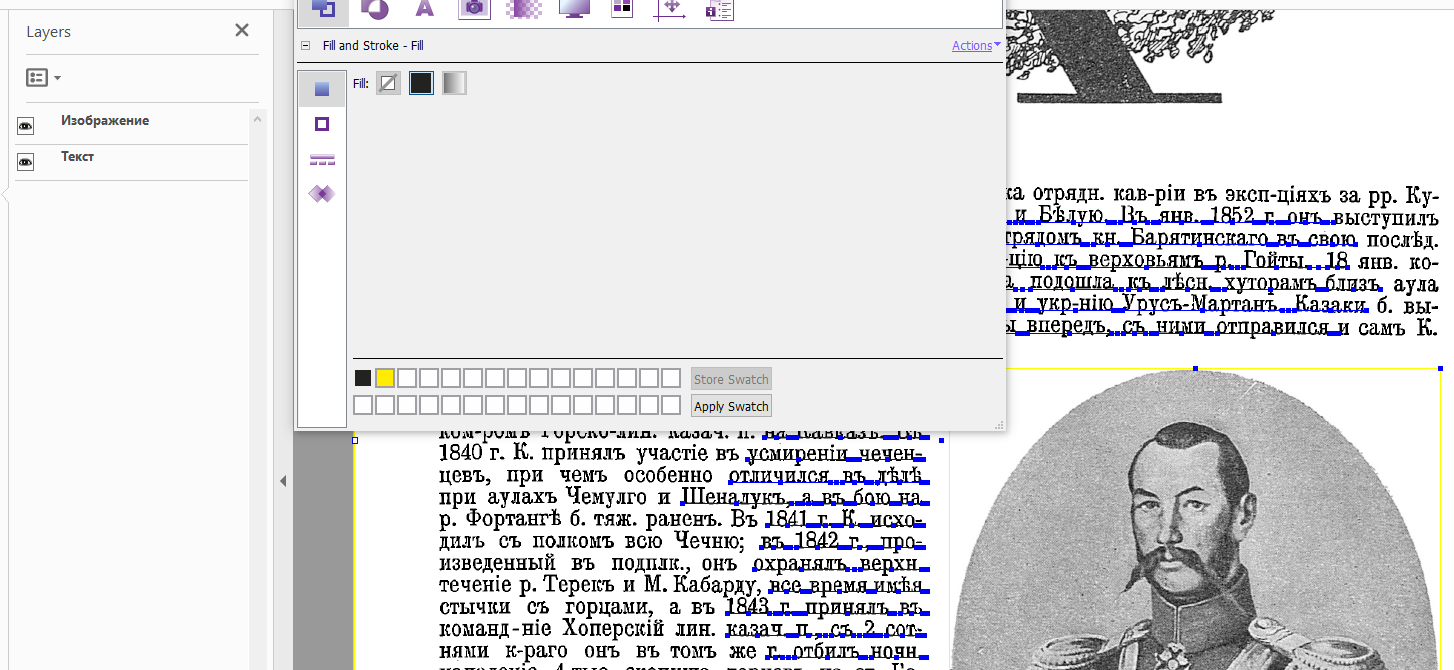Select the overlapping diamonds sub-tab
This screenshot has height=670, width=1454.
coord(322,194)
